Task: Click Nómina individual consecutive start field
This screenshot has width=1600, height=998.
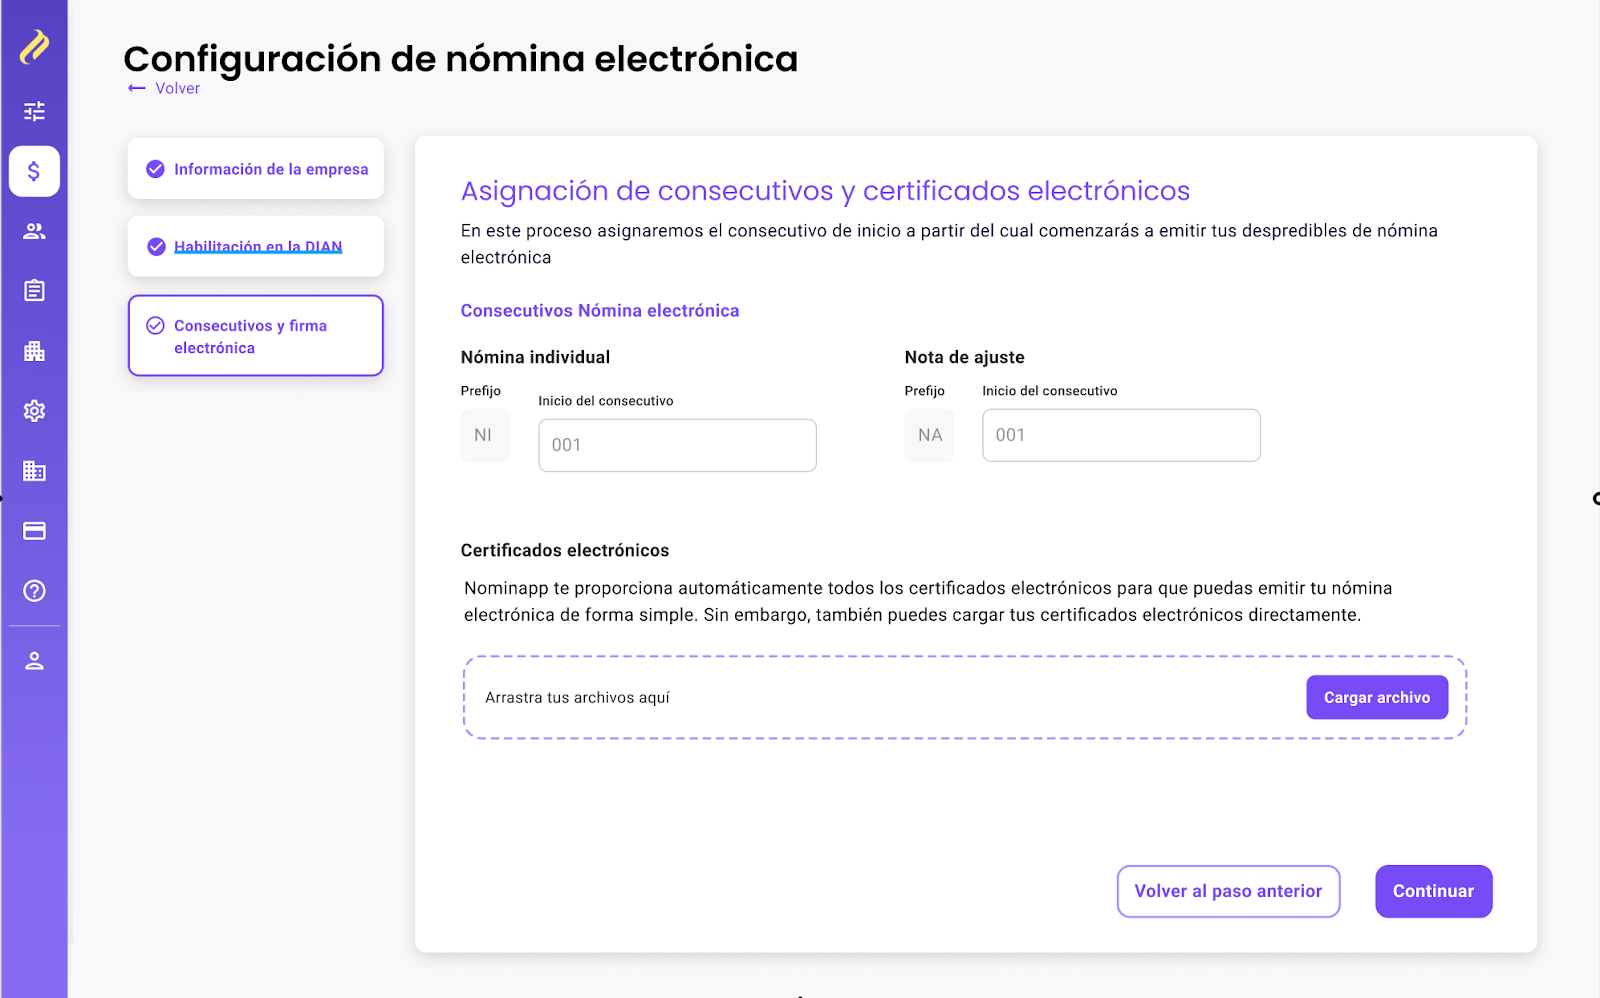Action: [x=677, y=445]
